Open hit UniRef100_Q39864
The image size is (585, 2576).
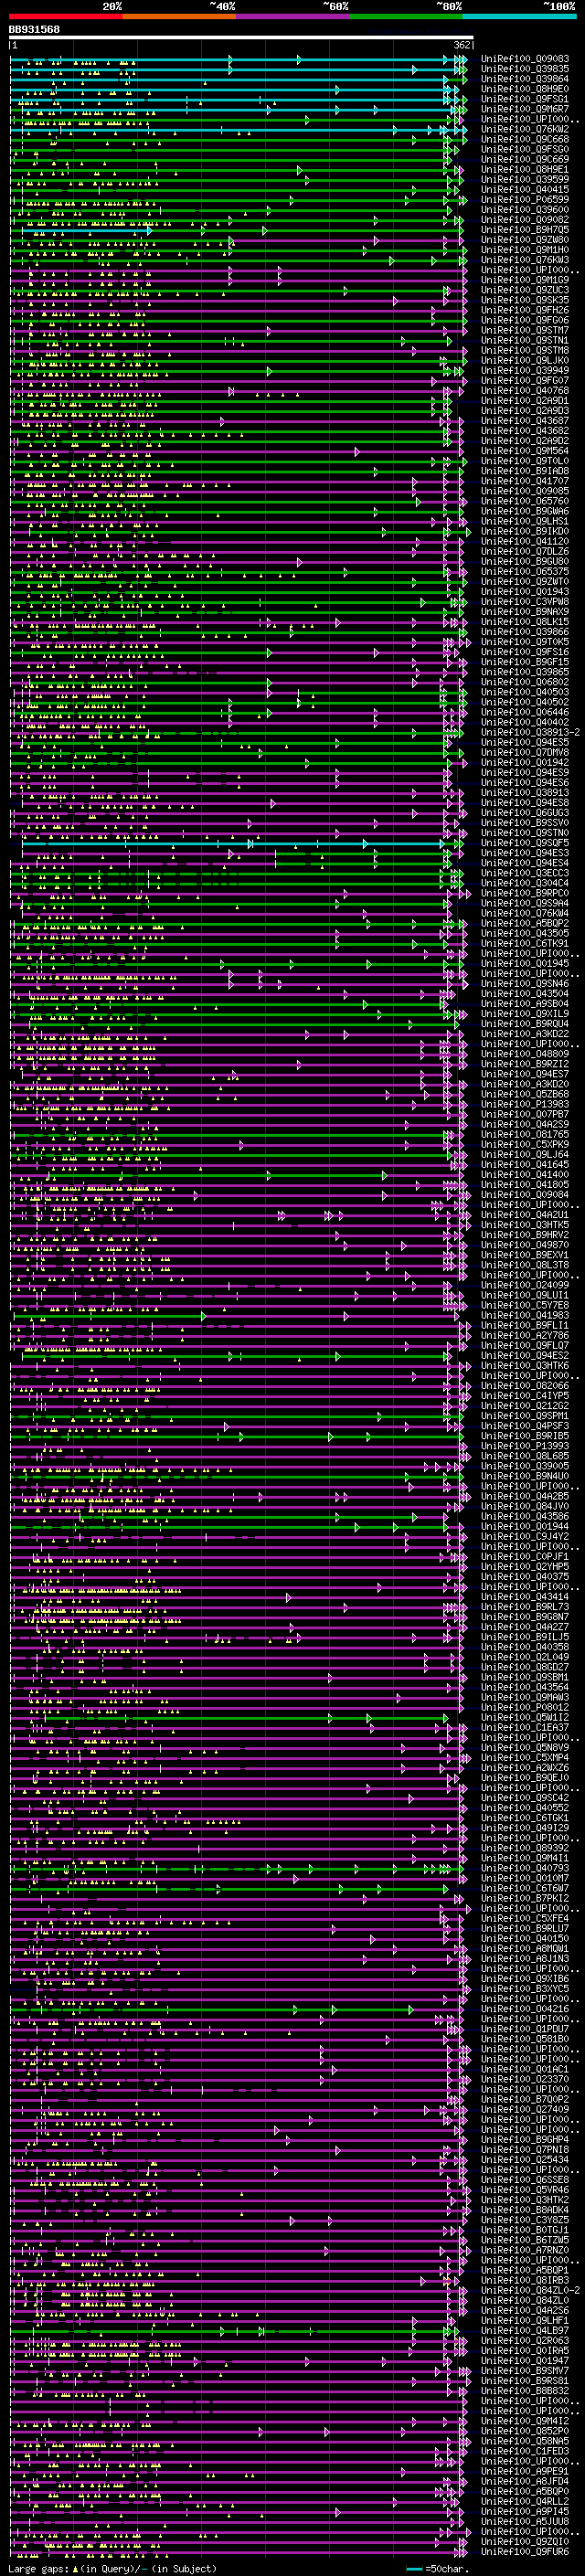click(x=525, y=79)
